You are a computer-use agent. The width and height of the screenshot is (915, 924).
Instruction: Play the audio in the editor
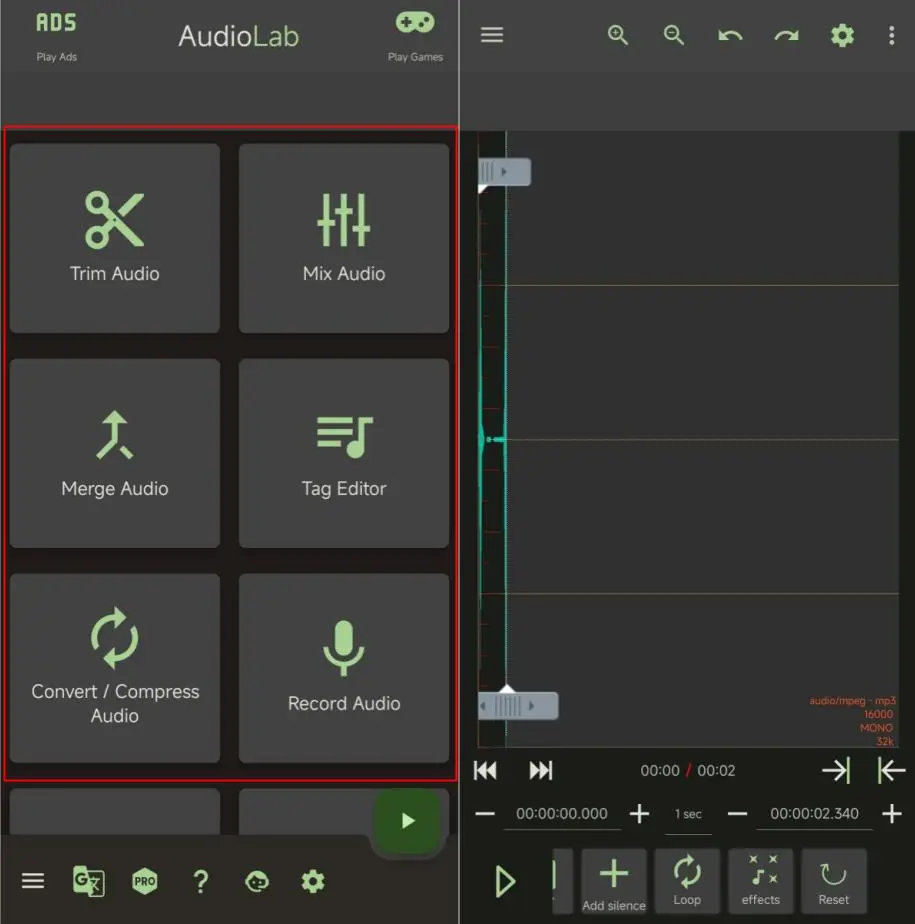tap(505, 882)
